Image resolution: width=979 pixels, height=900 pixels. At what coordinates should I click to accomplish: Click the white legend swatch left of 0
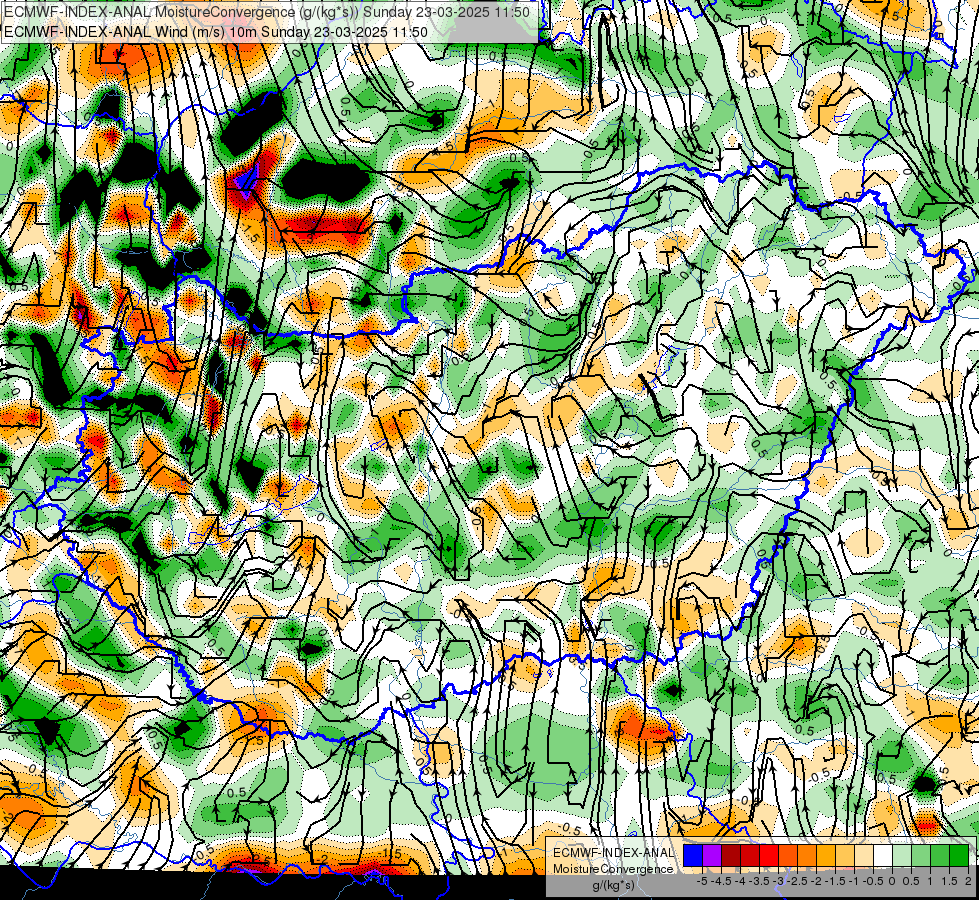(x=883, y=856)
